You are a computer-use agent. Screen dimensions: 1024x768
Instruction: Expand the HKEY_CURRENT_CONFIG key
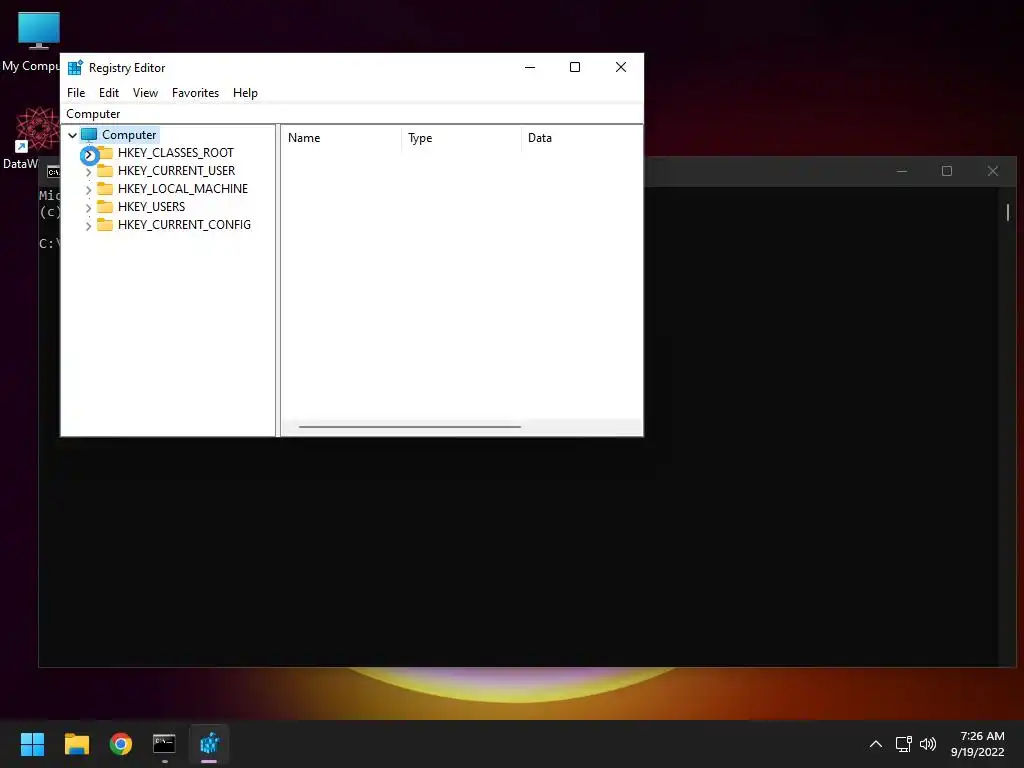point(89,226)
